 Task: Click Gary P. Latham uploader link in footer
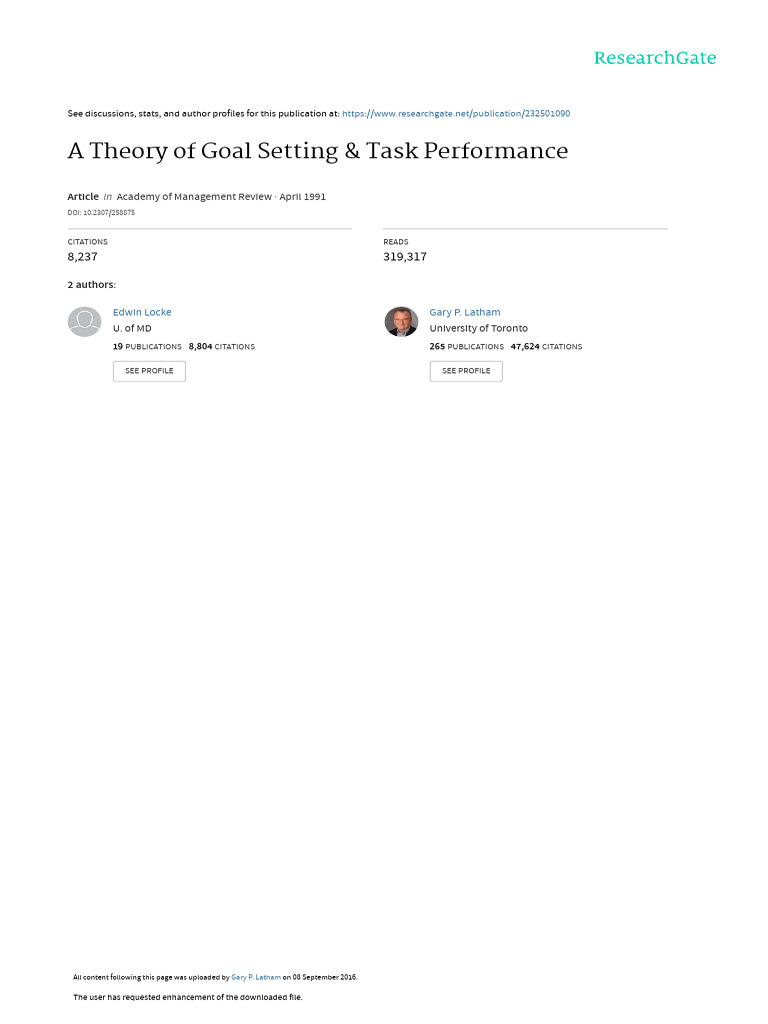(256, 977)
